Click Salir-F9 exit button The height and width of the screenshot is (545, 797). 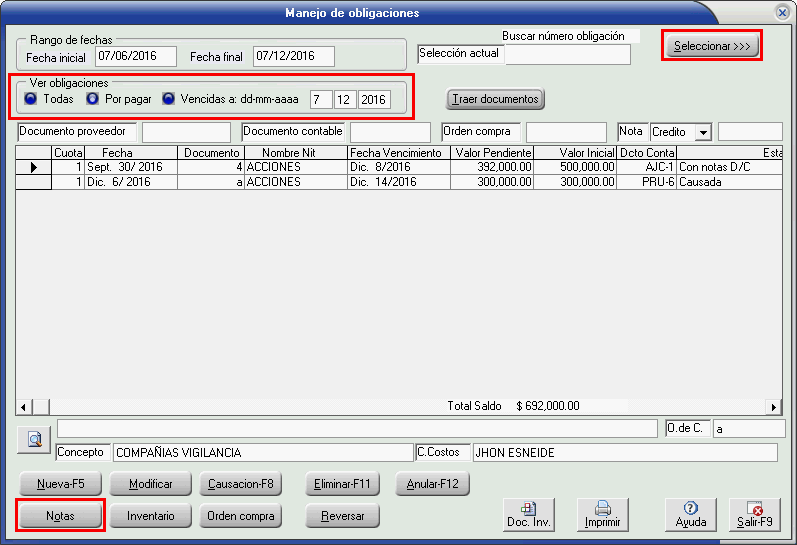coord(754,514)
